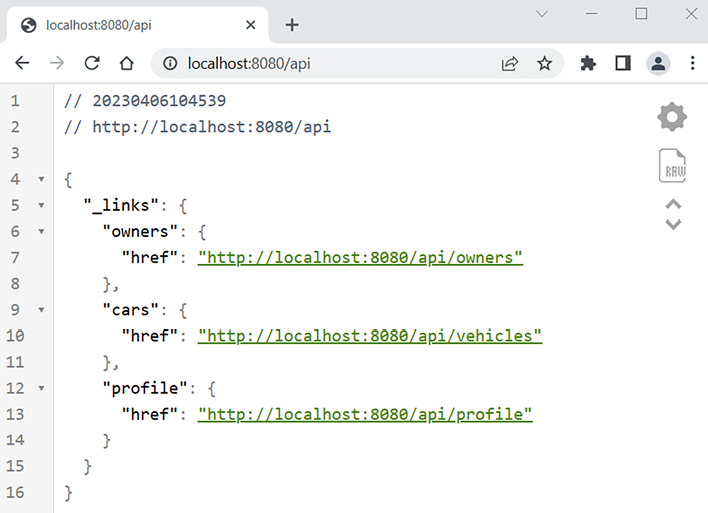Reload the current page
This screenshot has height=513, width=708.
point(92,63)
